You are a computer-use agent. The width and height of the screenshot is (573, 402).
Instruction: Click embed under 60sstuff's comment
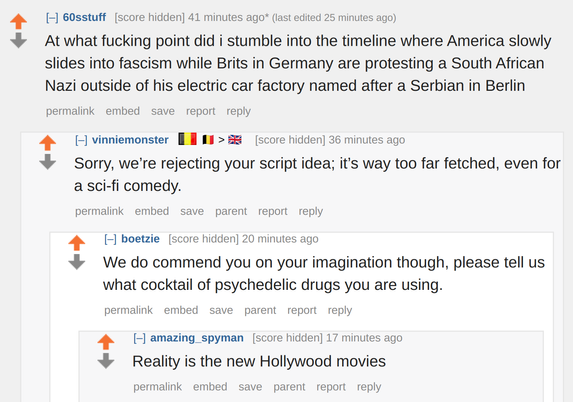(x=122, y=111)
